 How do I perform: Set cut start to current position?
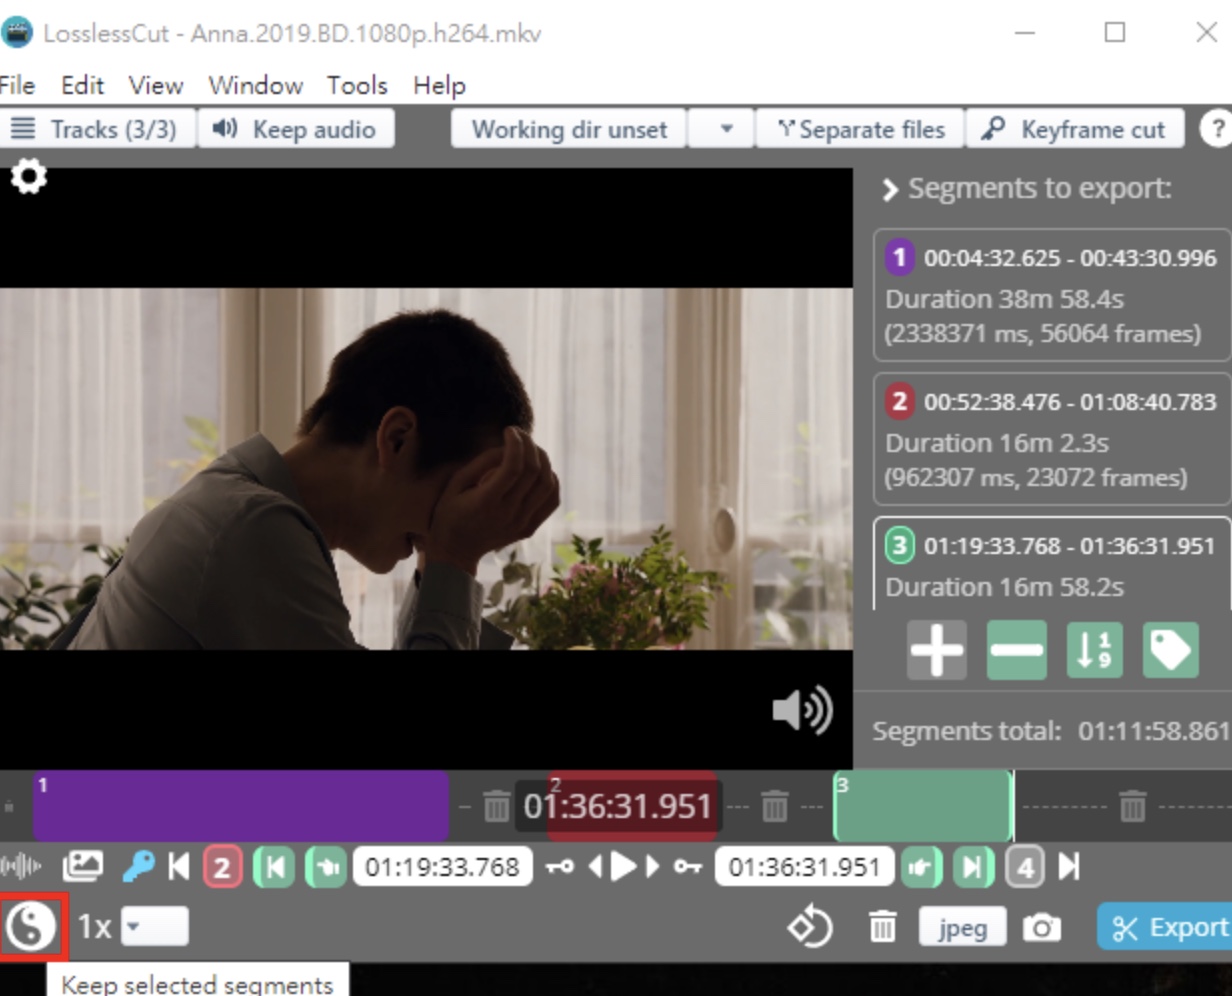click(x=325, y=866)
